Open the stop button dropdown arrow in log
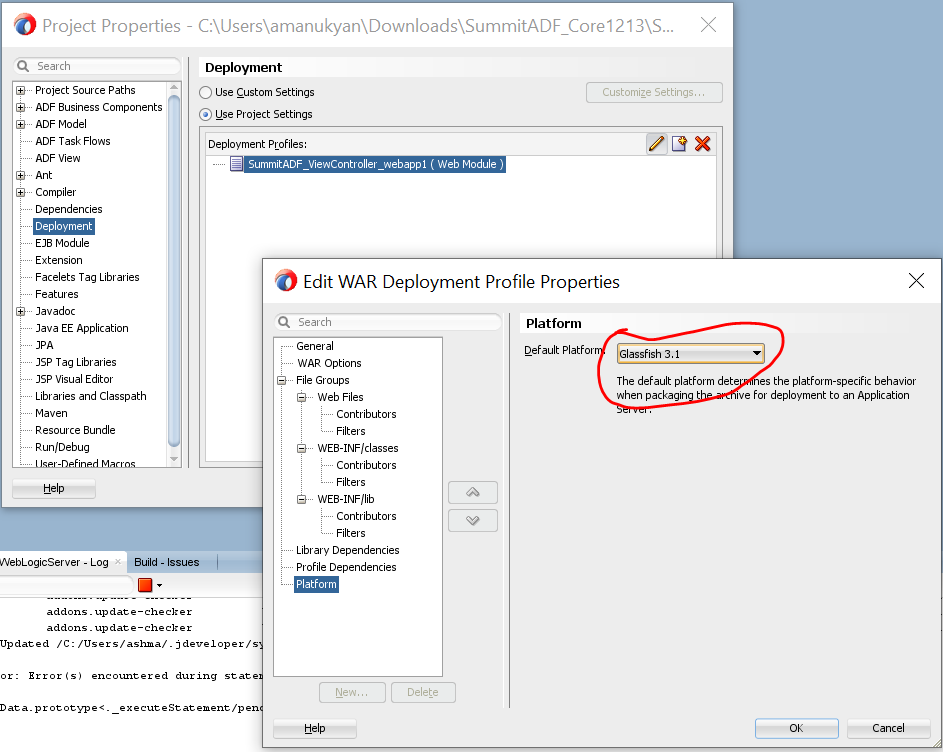The height and width of the screenshot is (752, 943). click(159, 585)
